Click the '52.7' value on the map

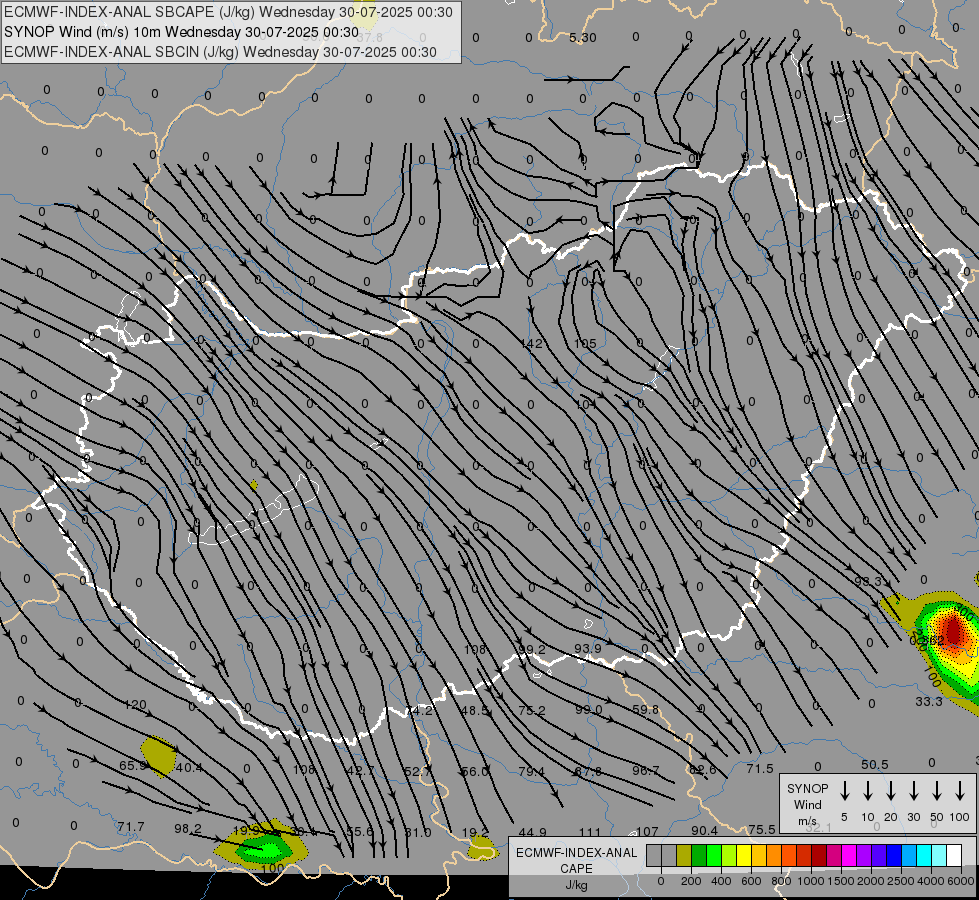417,771
